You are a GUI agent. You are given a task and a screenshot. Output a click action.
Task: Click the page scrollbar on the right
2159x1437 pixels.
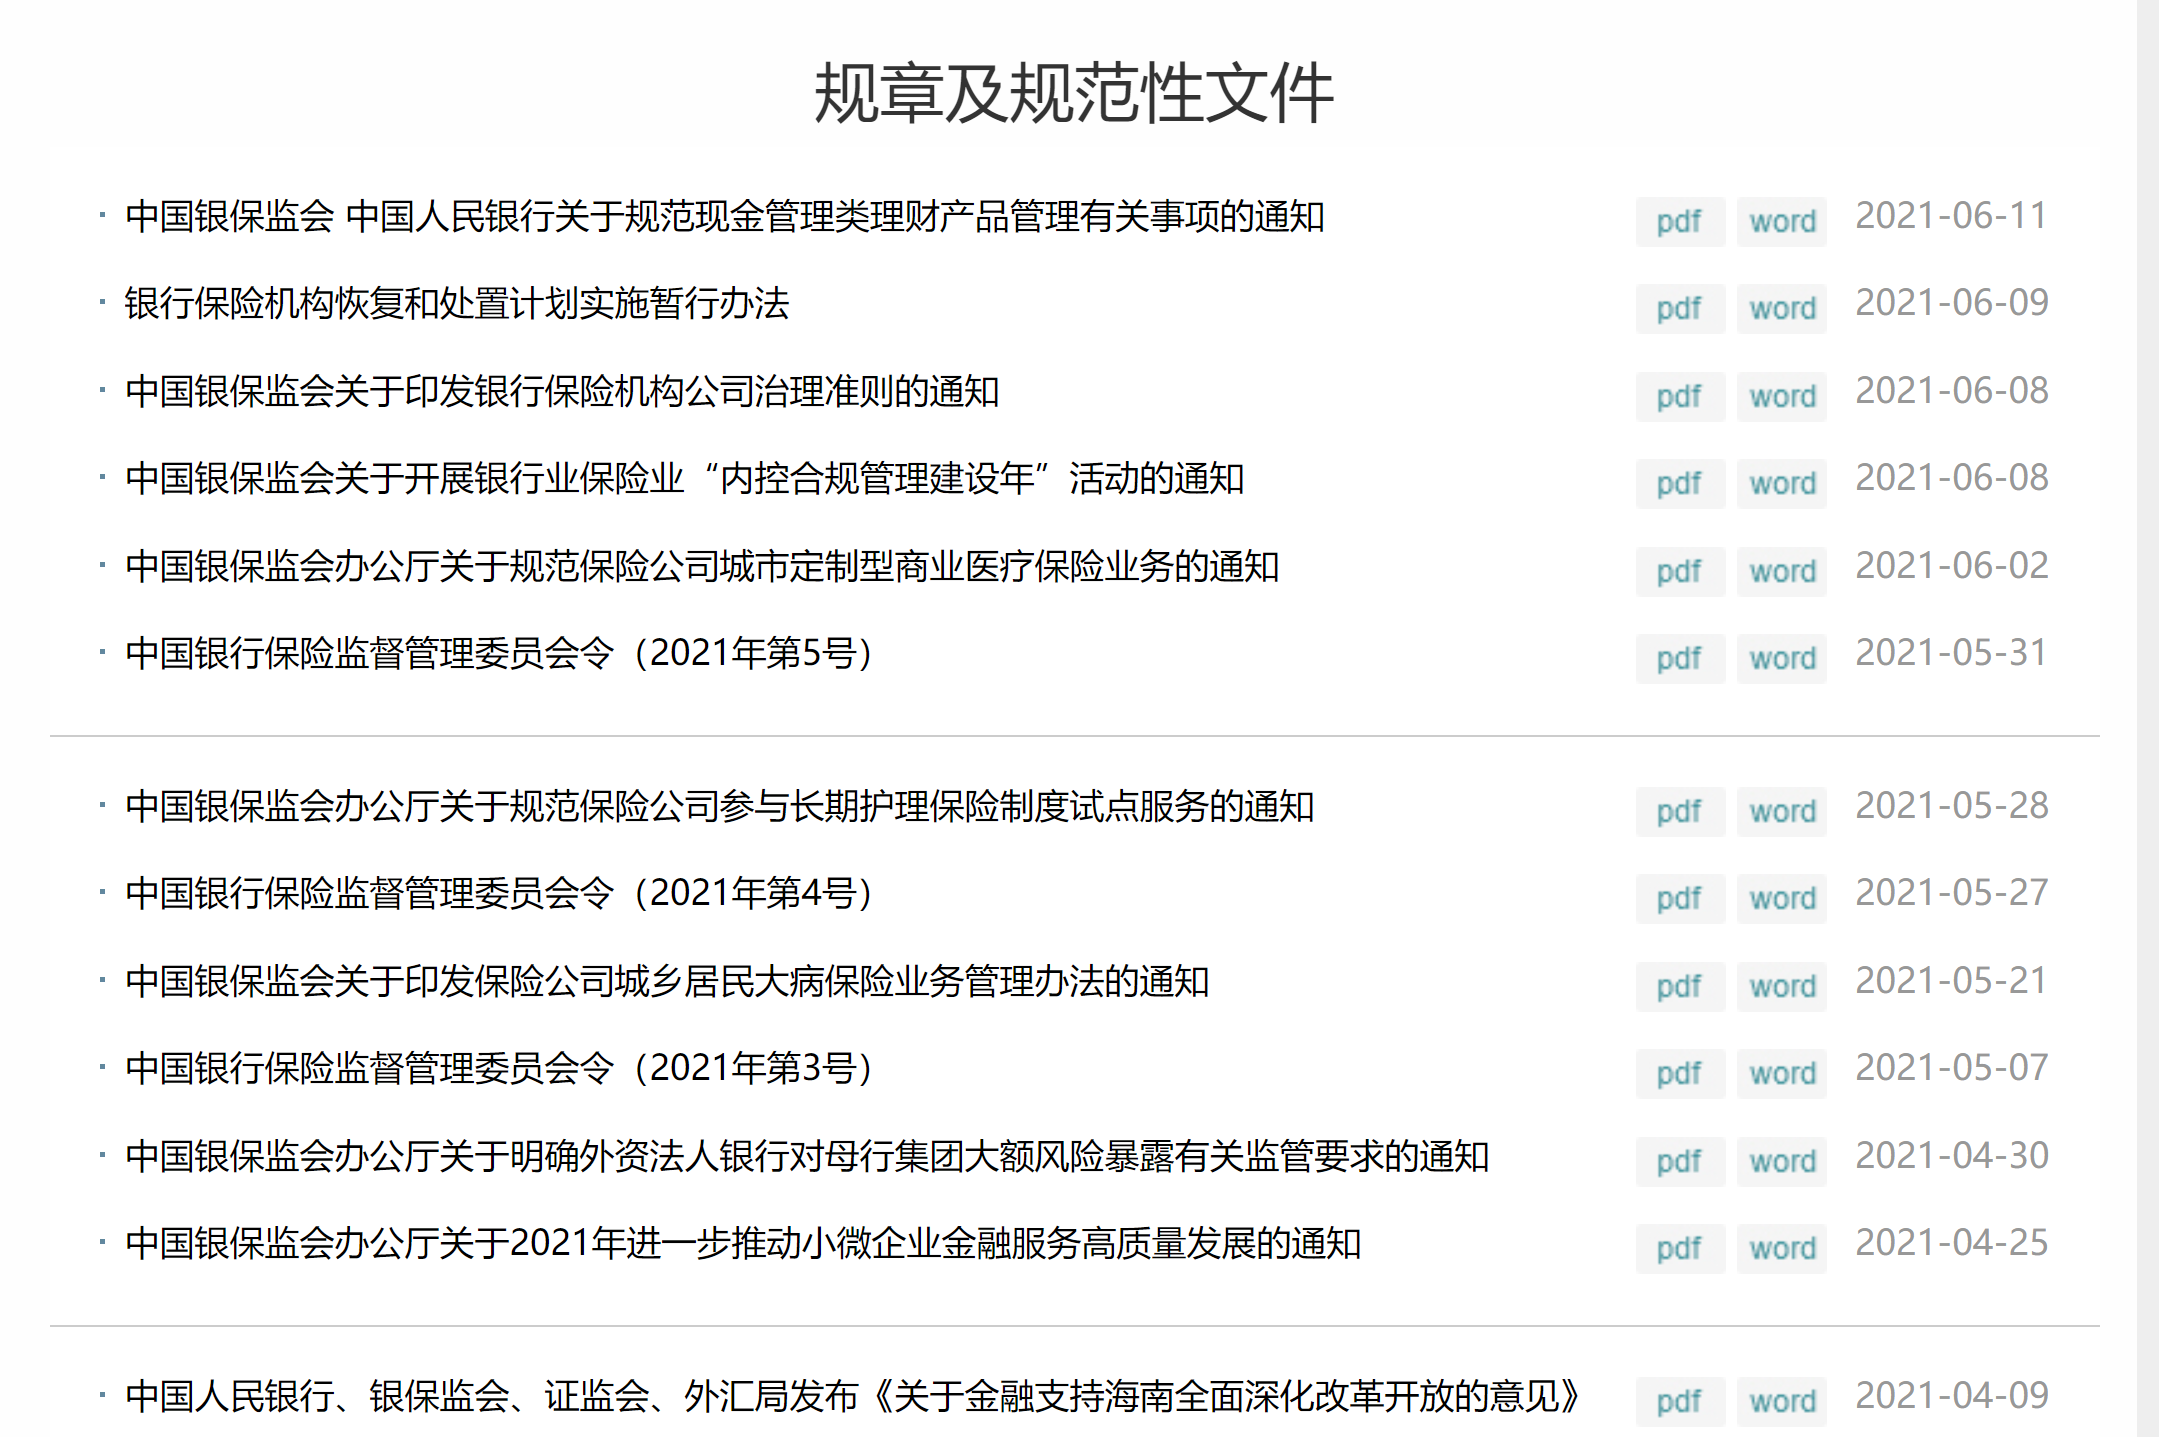(x=2148, y=718)
